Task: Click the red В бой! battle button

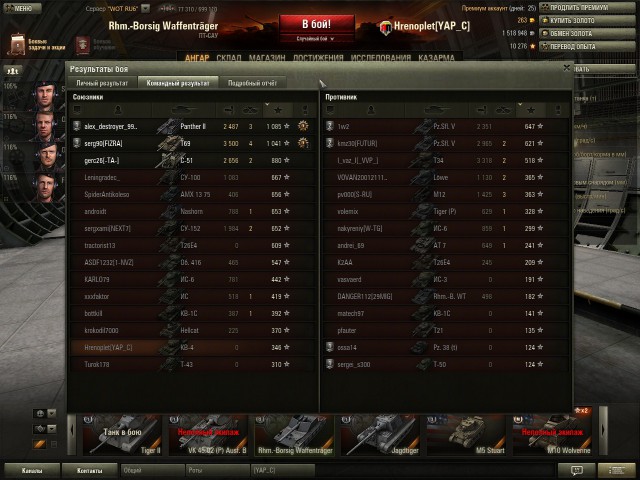Action: tap(316, 24)
